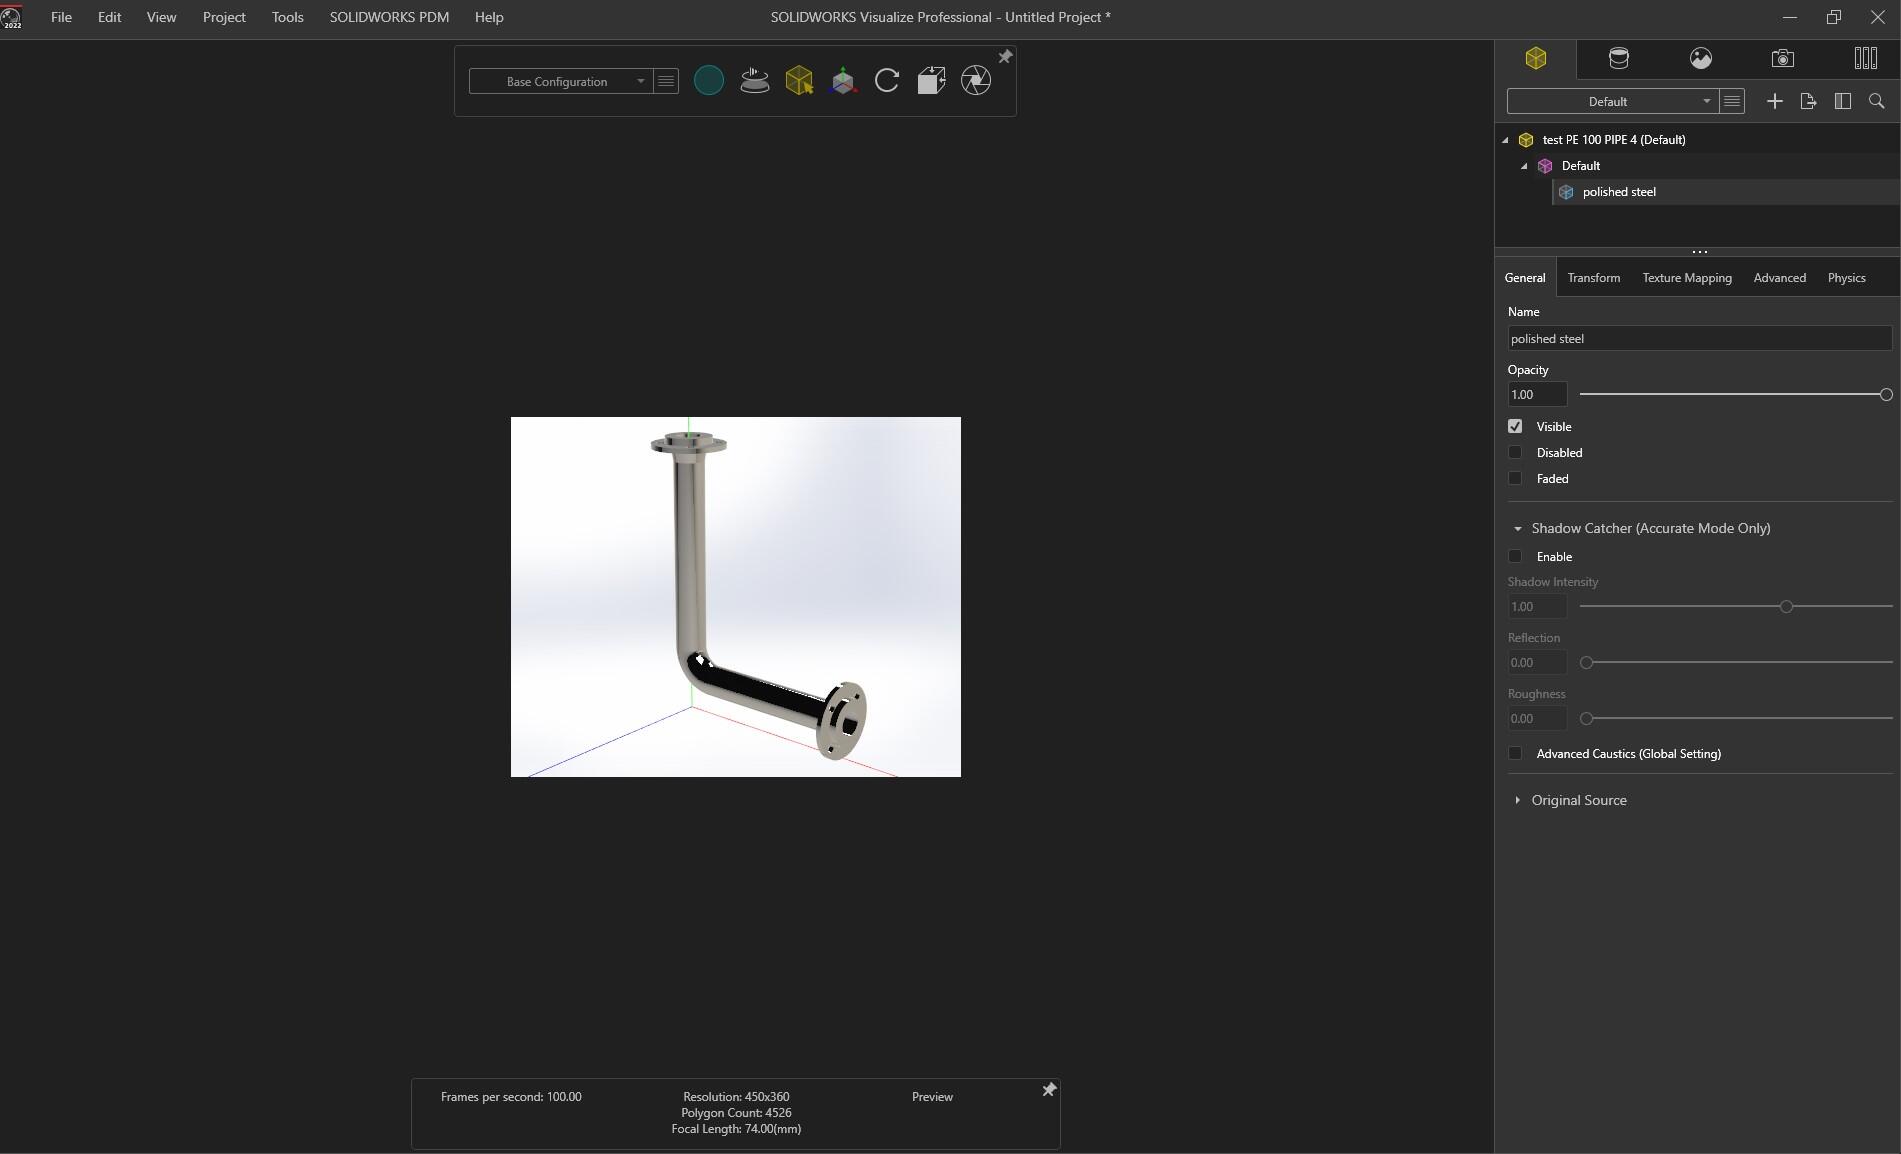
Task: Click the search magnifier in the model panel
Action: click(x=1876, y=102)
